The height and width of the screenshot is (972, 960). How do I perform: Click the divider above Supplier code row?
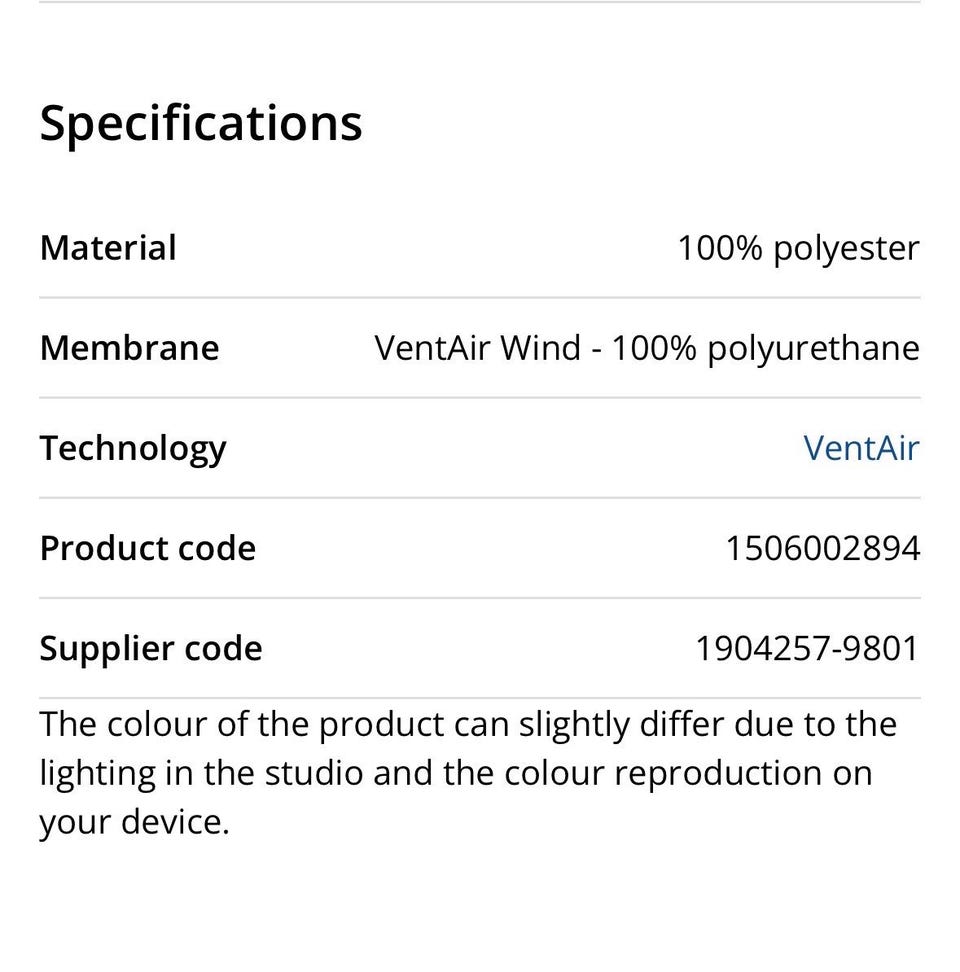tap(480, 598)
